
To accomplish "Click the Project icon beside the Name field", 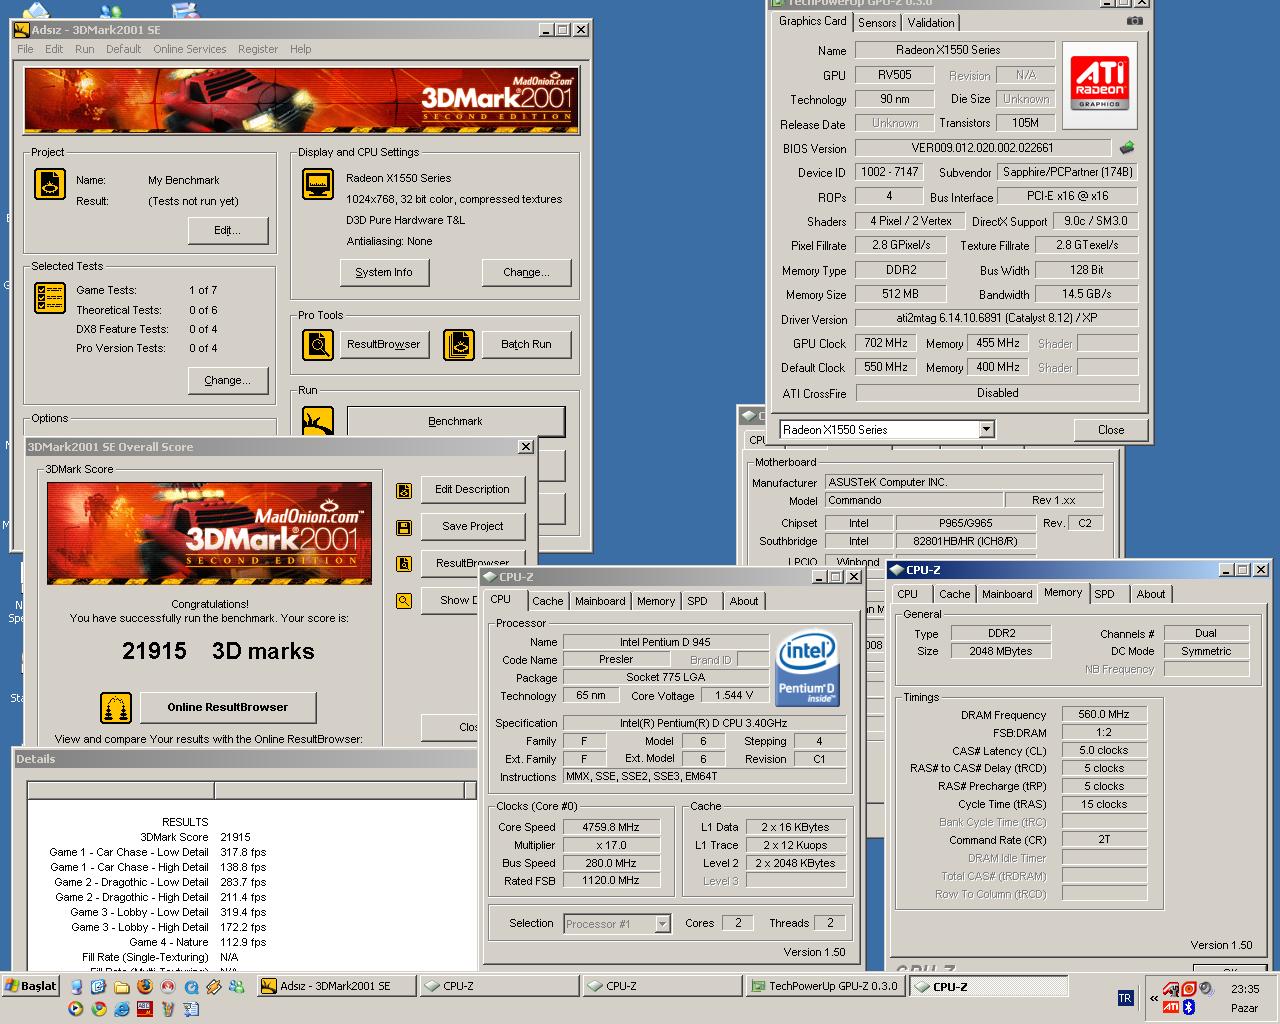I will 50,184.
